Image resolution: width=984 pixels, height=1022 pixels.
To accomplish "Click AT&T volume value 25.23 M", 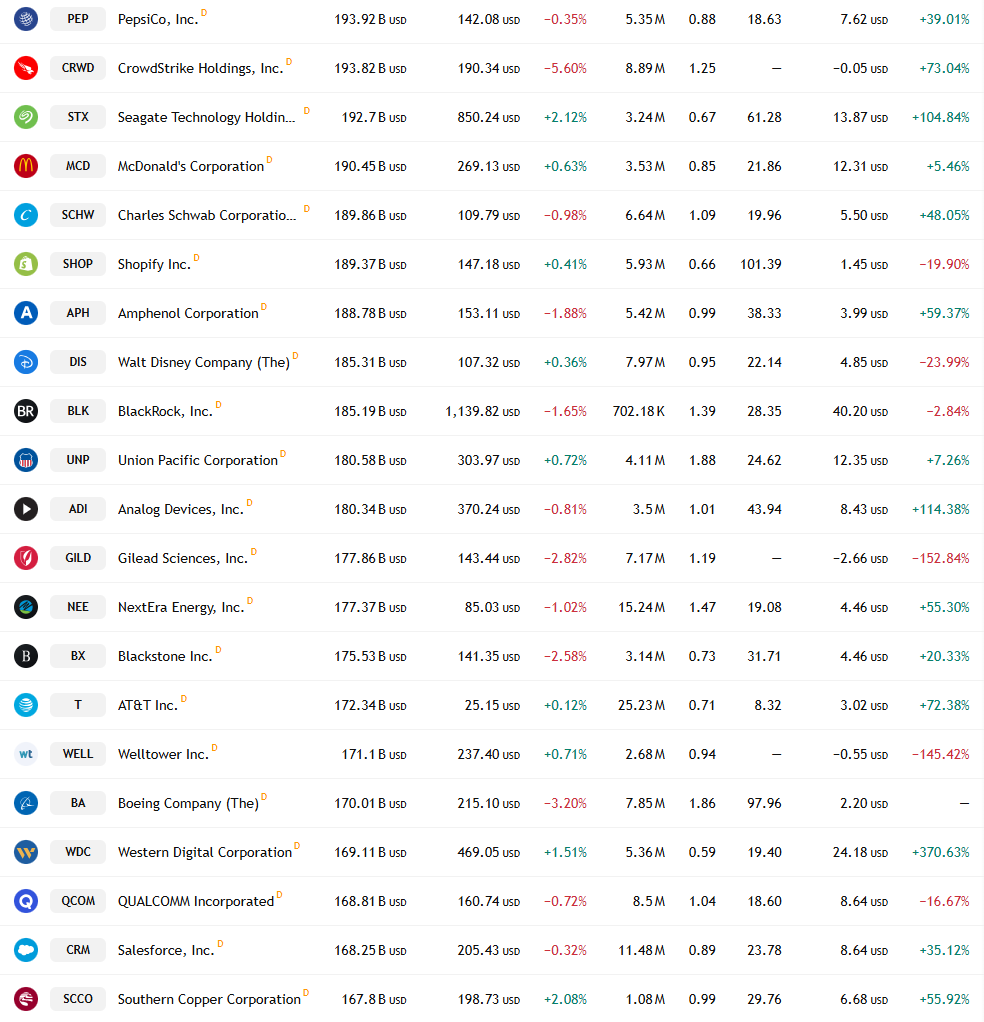I will 641,705.
